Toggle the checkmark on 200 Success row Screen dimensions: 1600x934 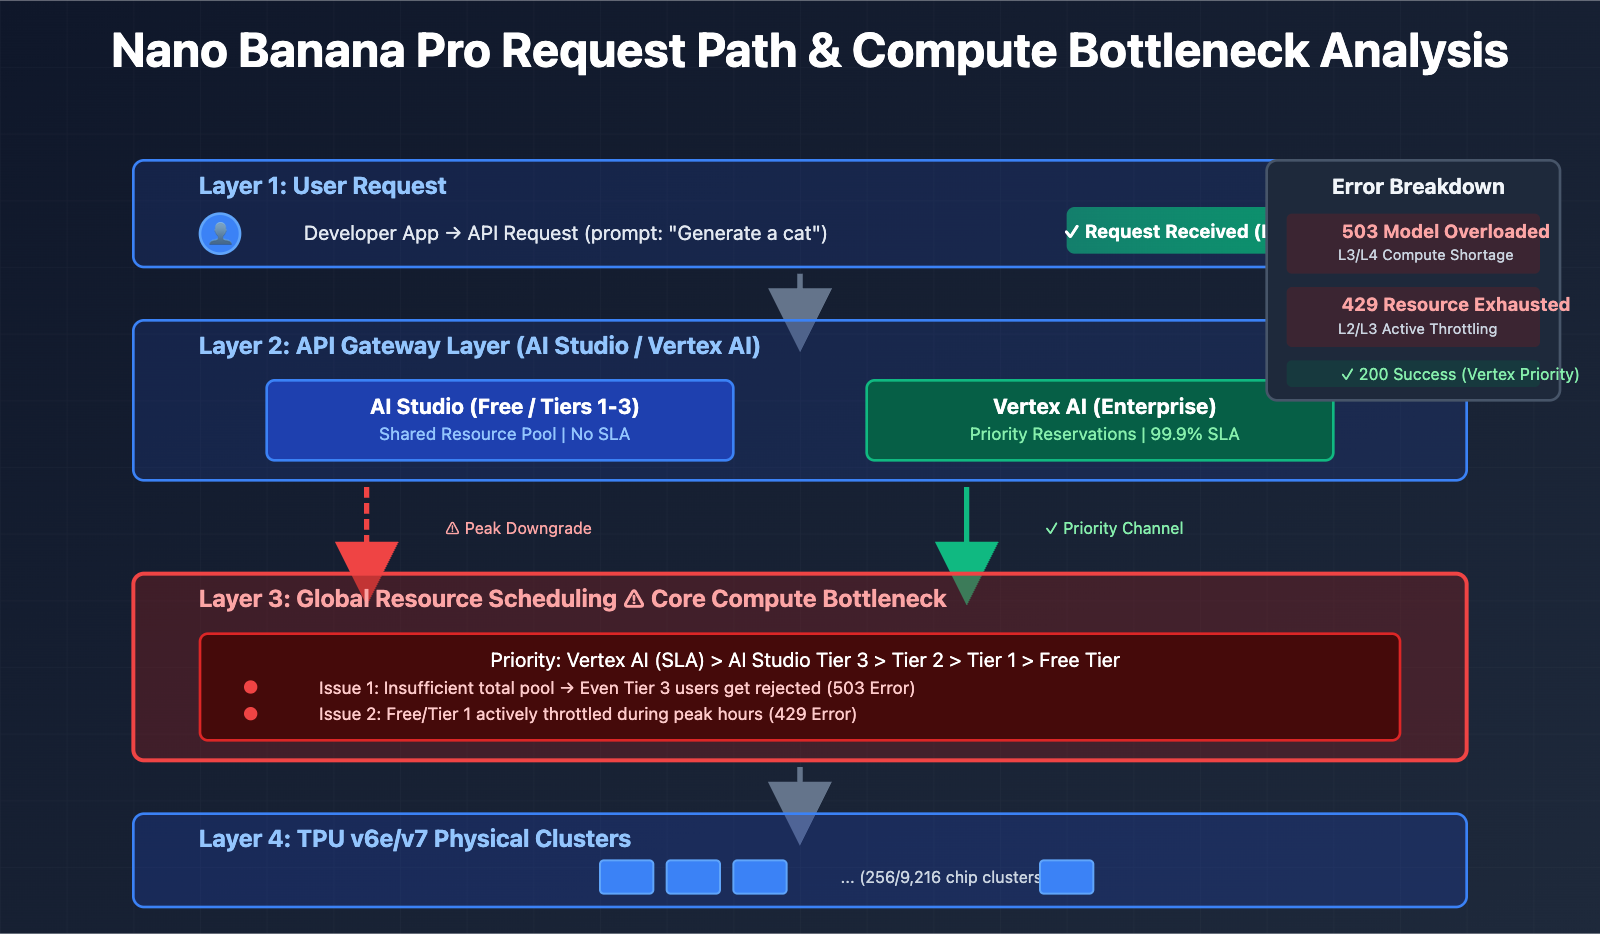point(1348,374)
